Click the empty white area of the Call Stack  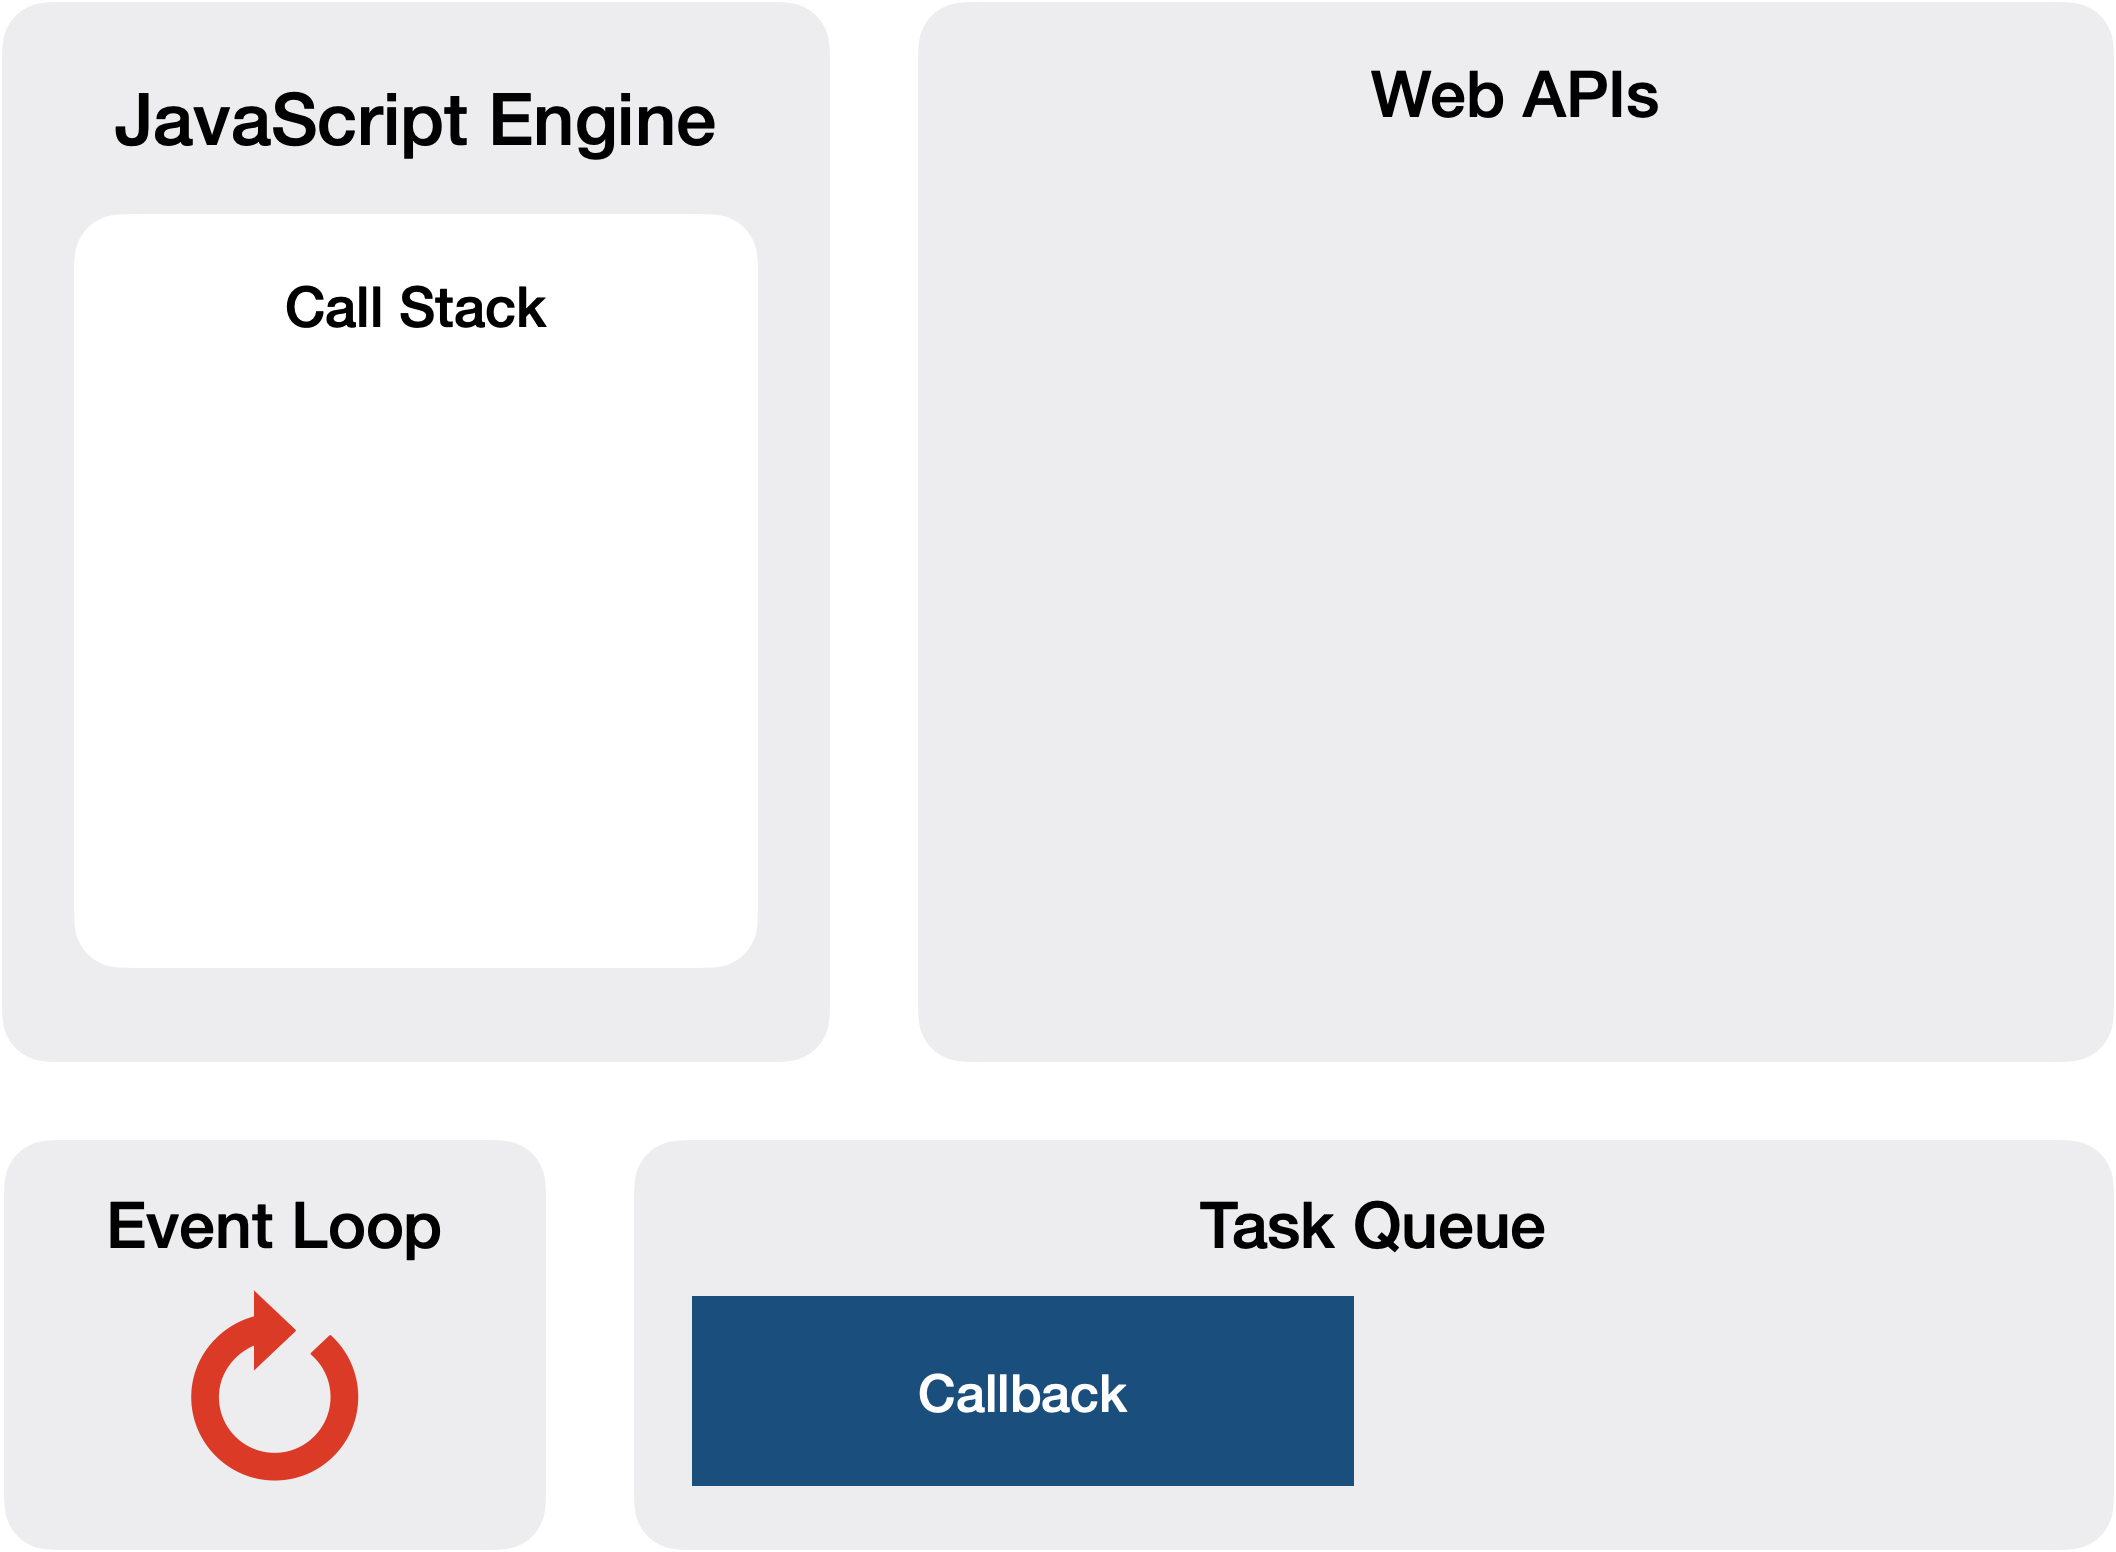(415, 650)
